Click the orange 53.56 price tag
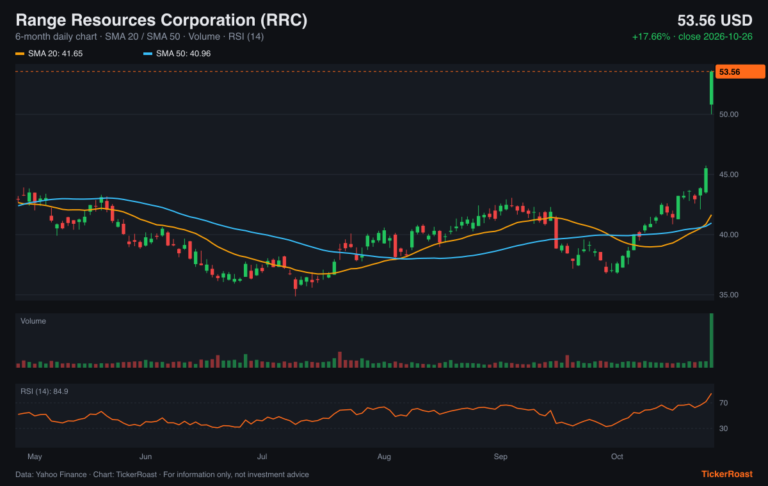Viewport: 768px width, 486px height. [740, 72]
